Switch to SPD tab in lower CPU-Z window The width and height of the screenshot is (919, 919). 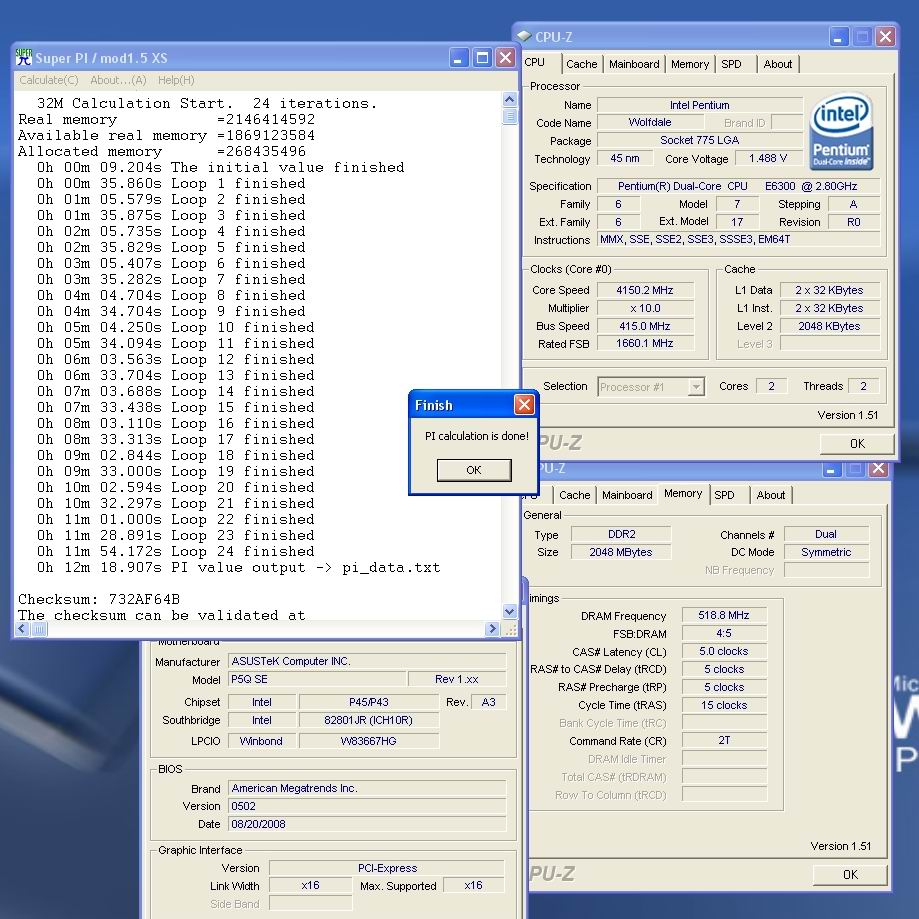click(x=724, y=495)
